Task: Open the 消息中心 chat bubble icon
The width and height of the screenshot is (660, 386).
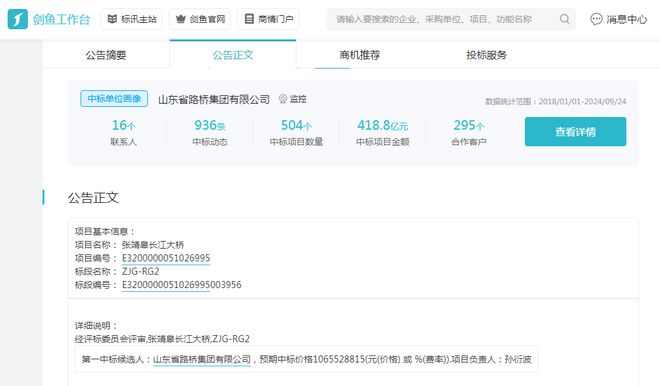Action: 596,19
